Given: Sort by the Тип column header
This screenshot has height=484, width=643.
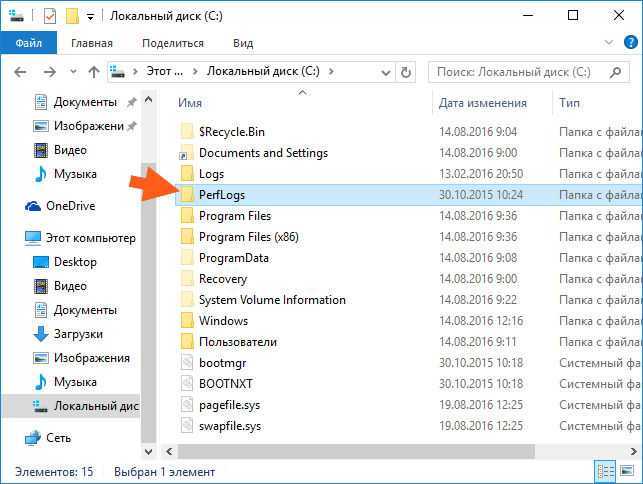Looking at the screenshot, I should 570,103.
